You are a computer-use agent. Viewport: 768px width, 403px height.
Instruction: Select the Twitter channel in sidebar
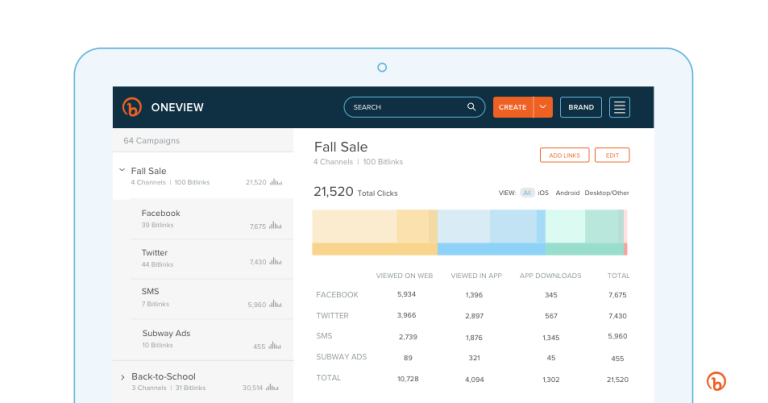[212, 259]
